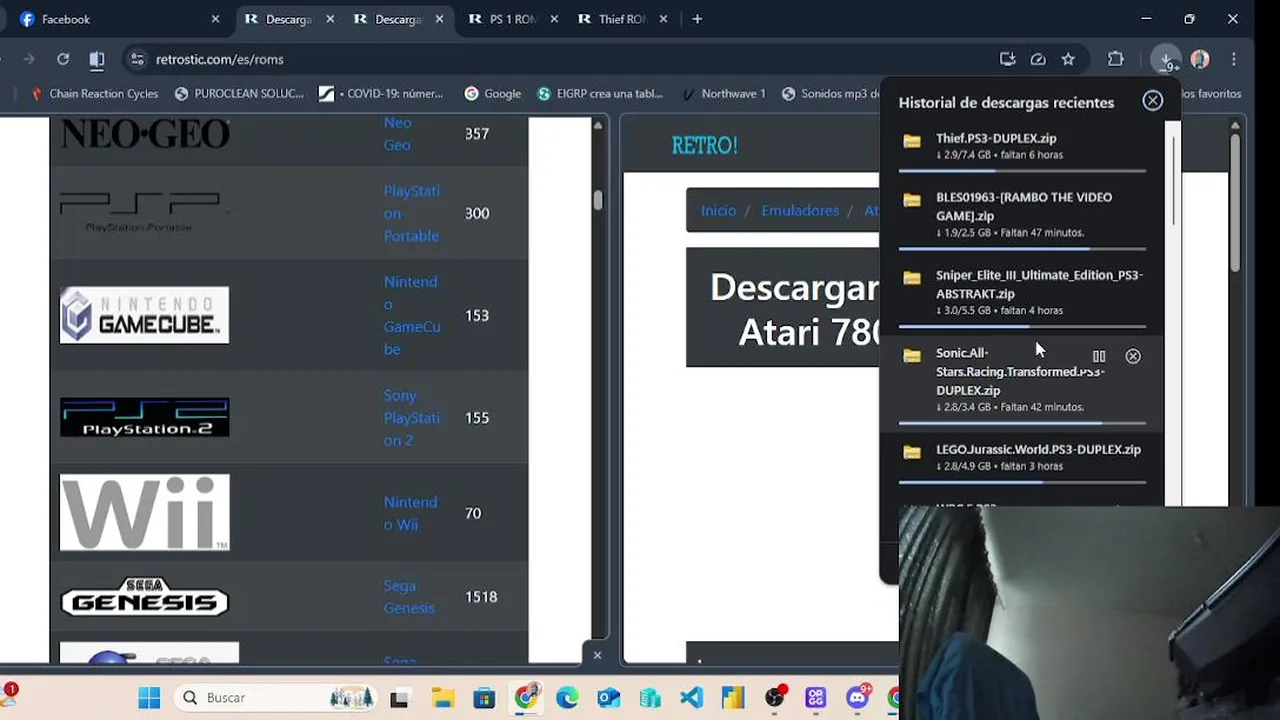1280x720 pixels.
Task: Click the browser downloads toolbar icon
Action: [1166, 60]
